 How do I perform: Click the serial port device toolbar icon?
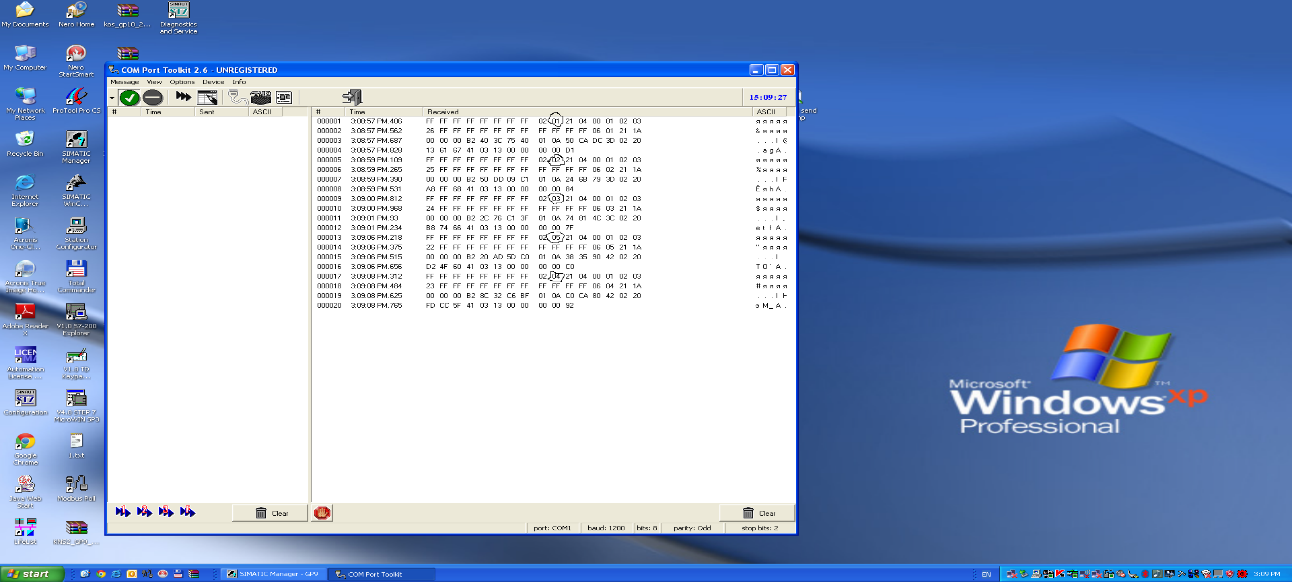point(260,97)
